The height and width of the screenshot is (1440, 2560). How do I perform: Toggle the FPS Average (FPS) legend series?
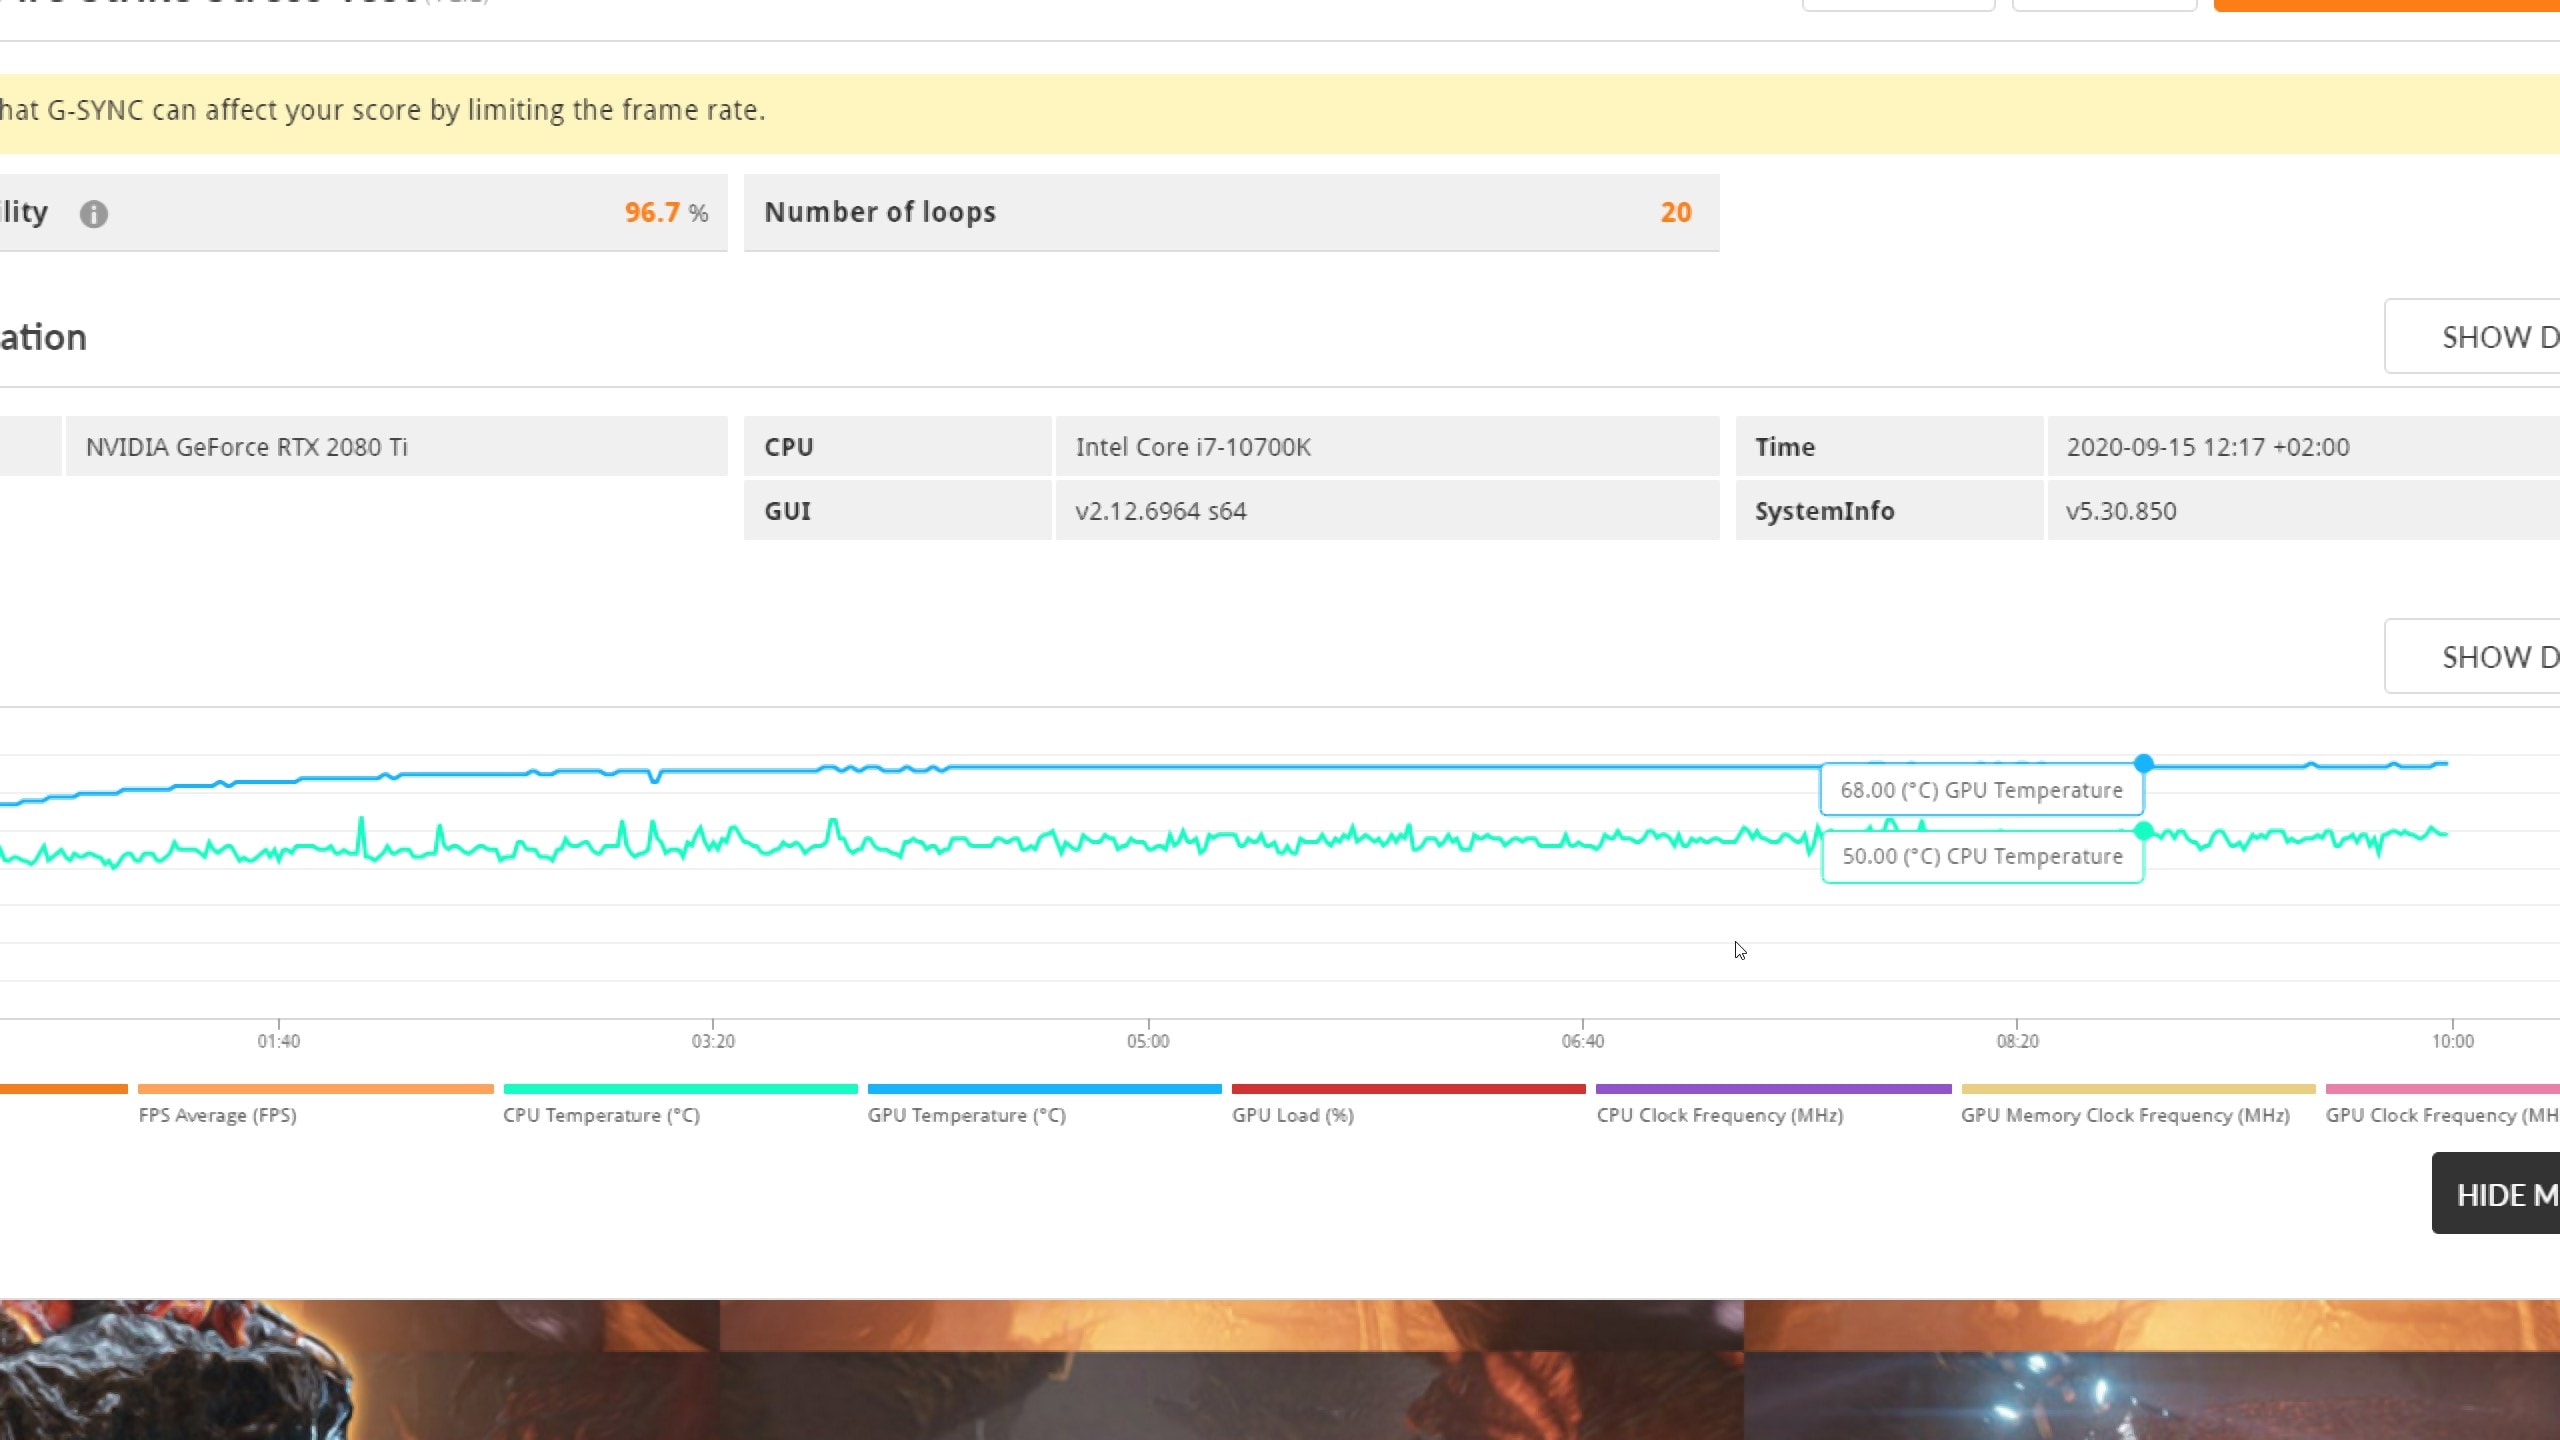pyautogui.click(x=218, y=1114)
